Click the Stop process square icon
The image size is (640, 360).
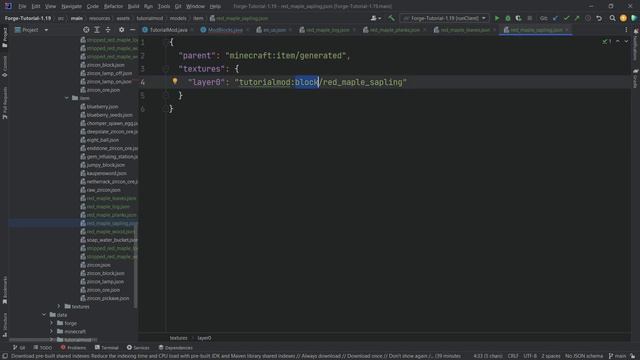click(x=529, y=18)
